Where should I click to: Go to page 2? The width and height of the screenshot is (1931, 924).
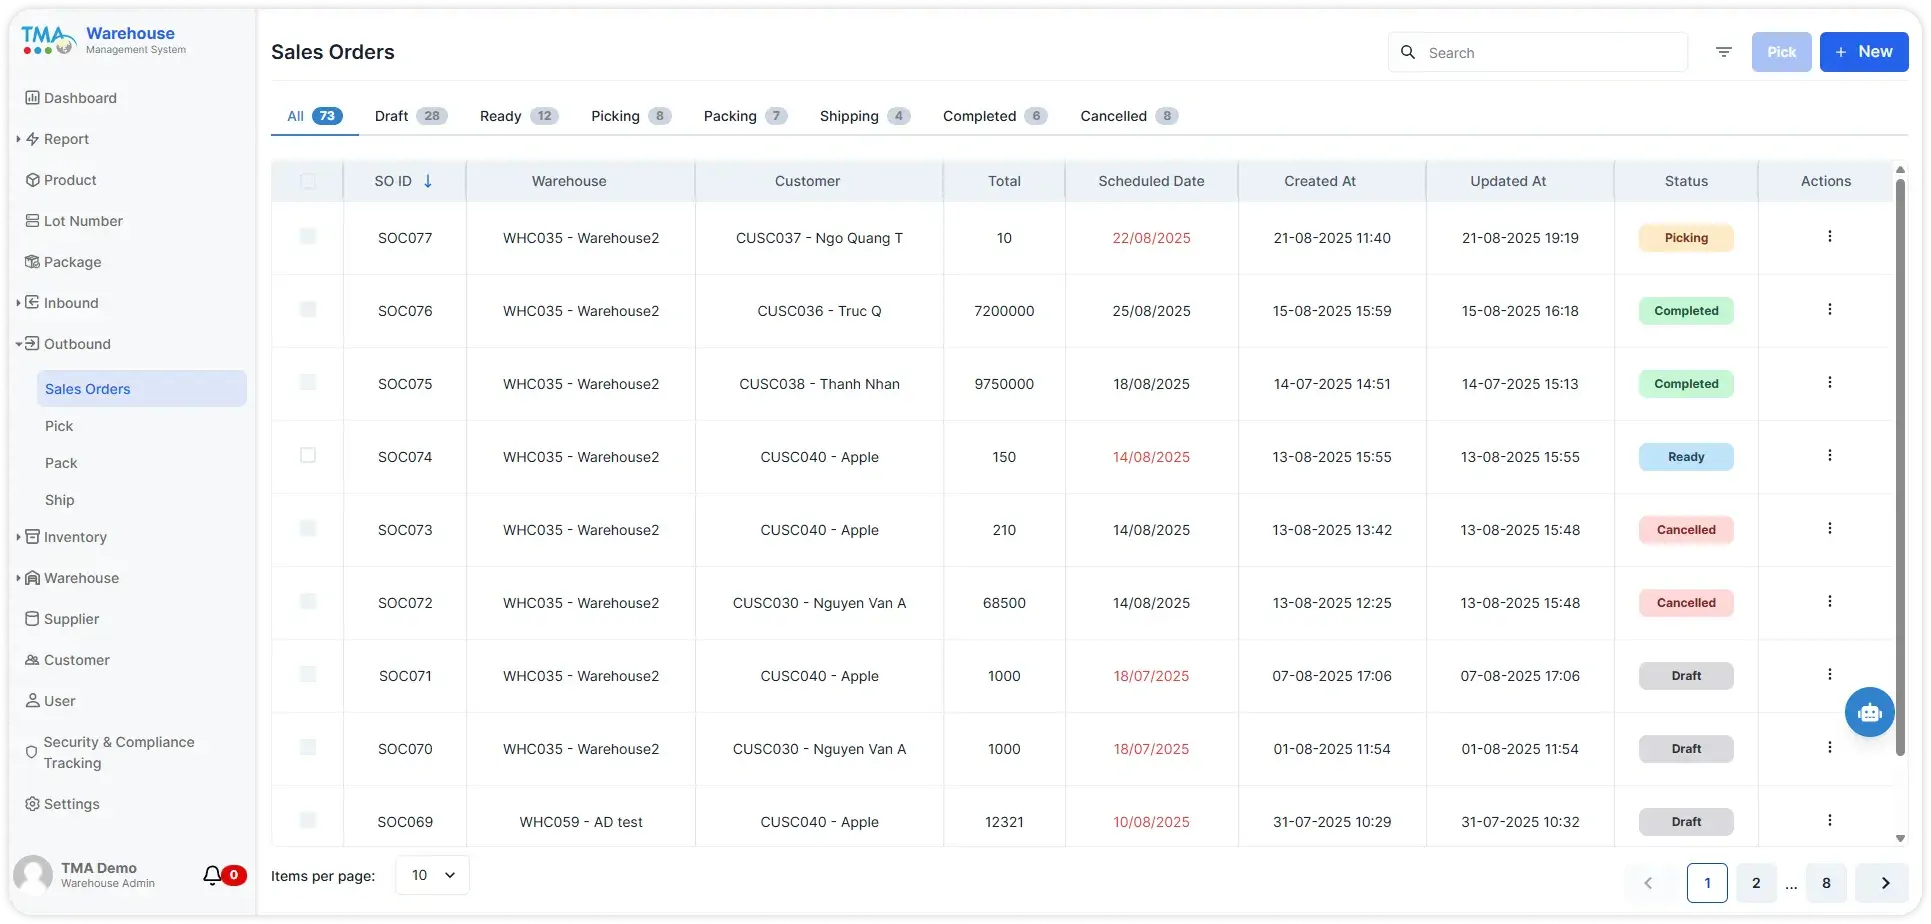click(1755, 883)
